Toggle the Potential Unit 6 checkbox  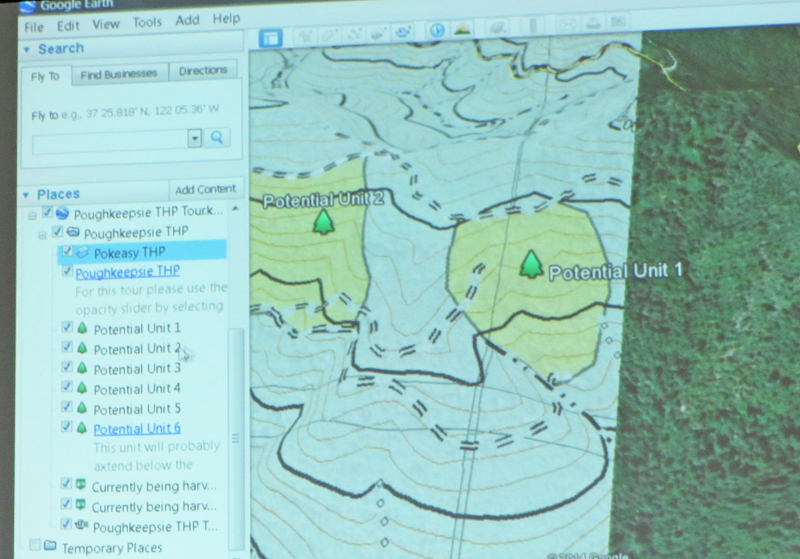click(66, 426)
